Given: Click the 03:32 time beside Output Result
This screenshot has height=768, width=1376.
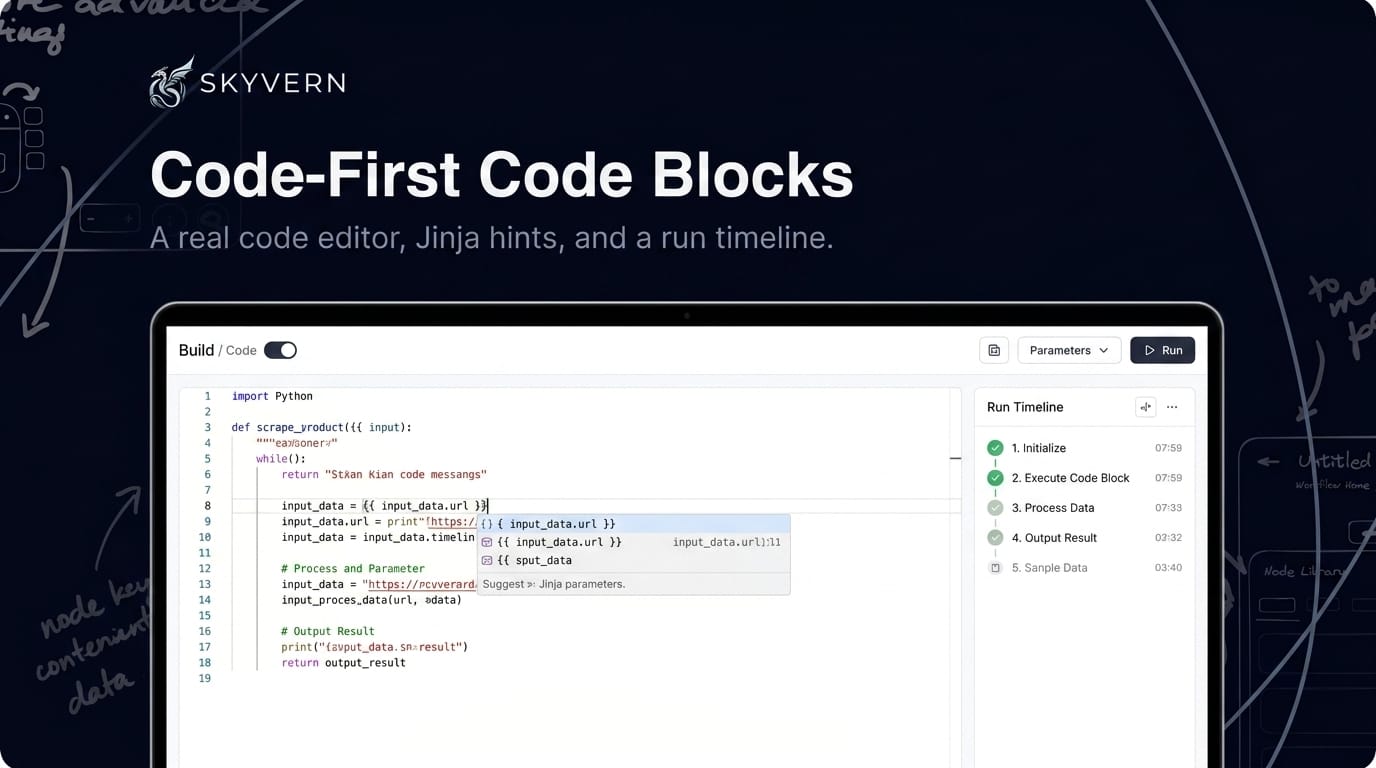Looking at the screenshot, I should (1168, 538).
